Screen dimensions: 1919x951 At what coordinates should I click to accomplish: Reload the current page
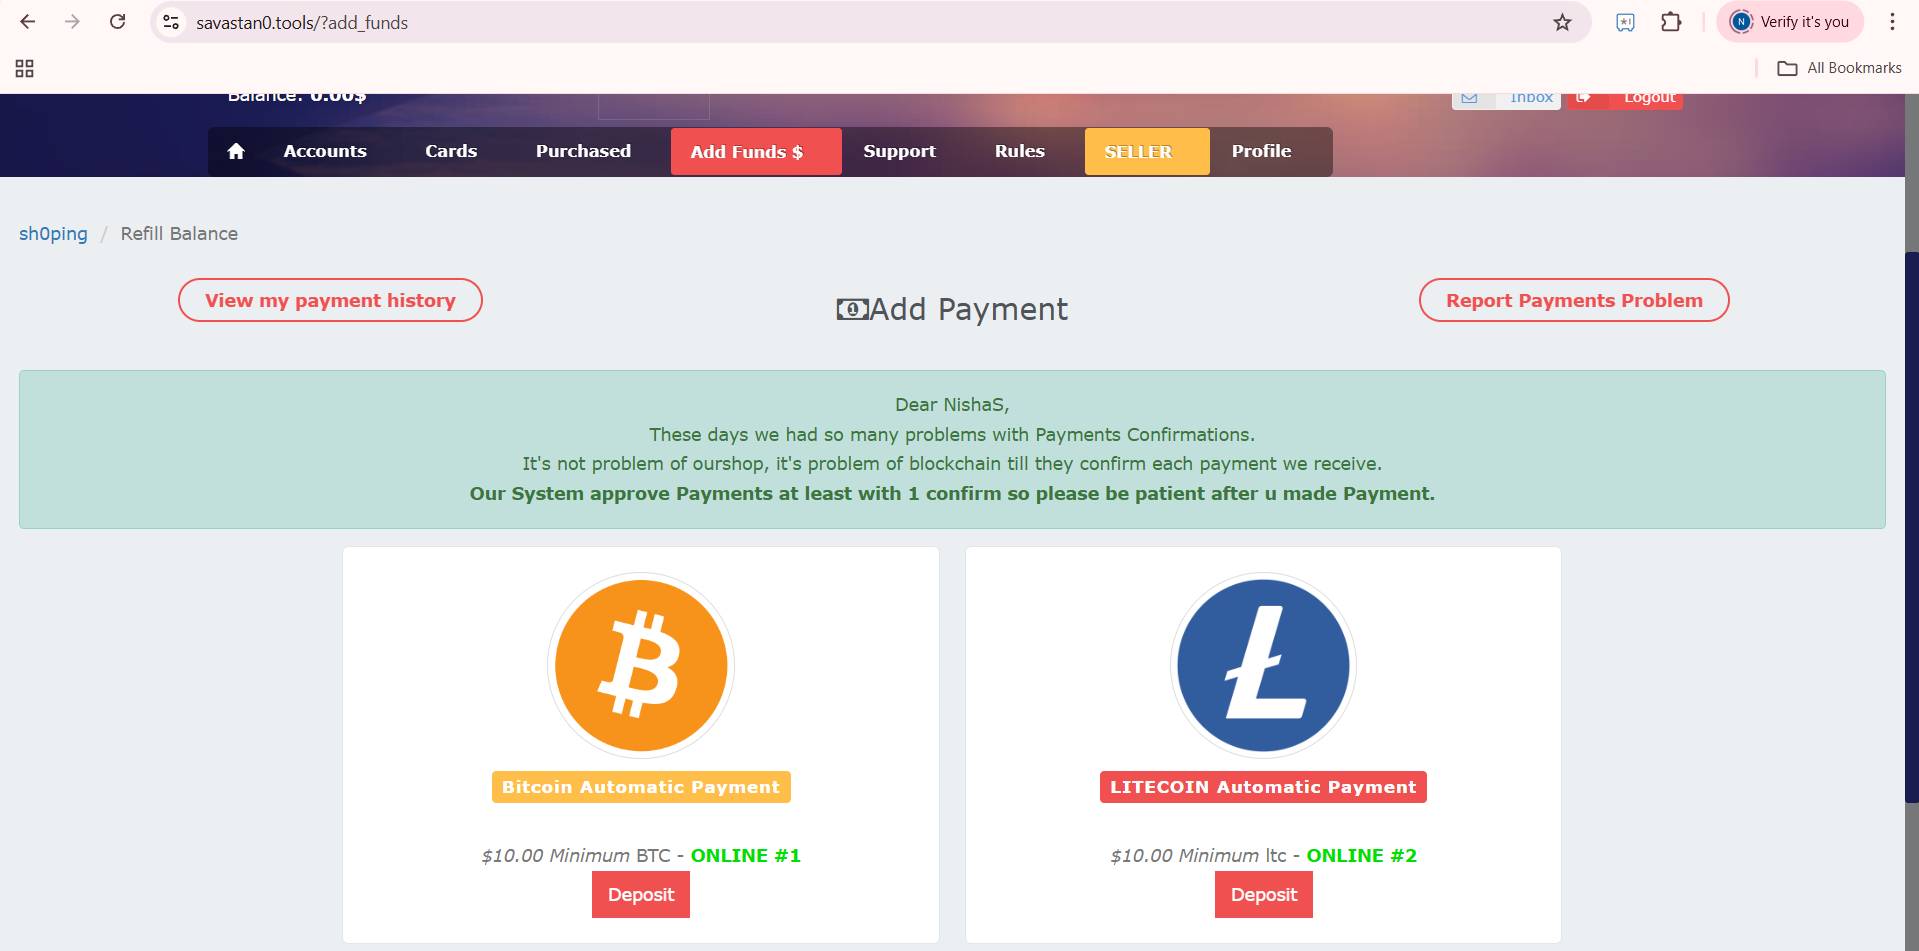pyautogui.click(x=117, y=22)
